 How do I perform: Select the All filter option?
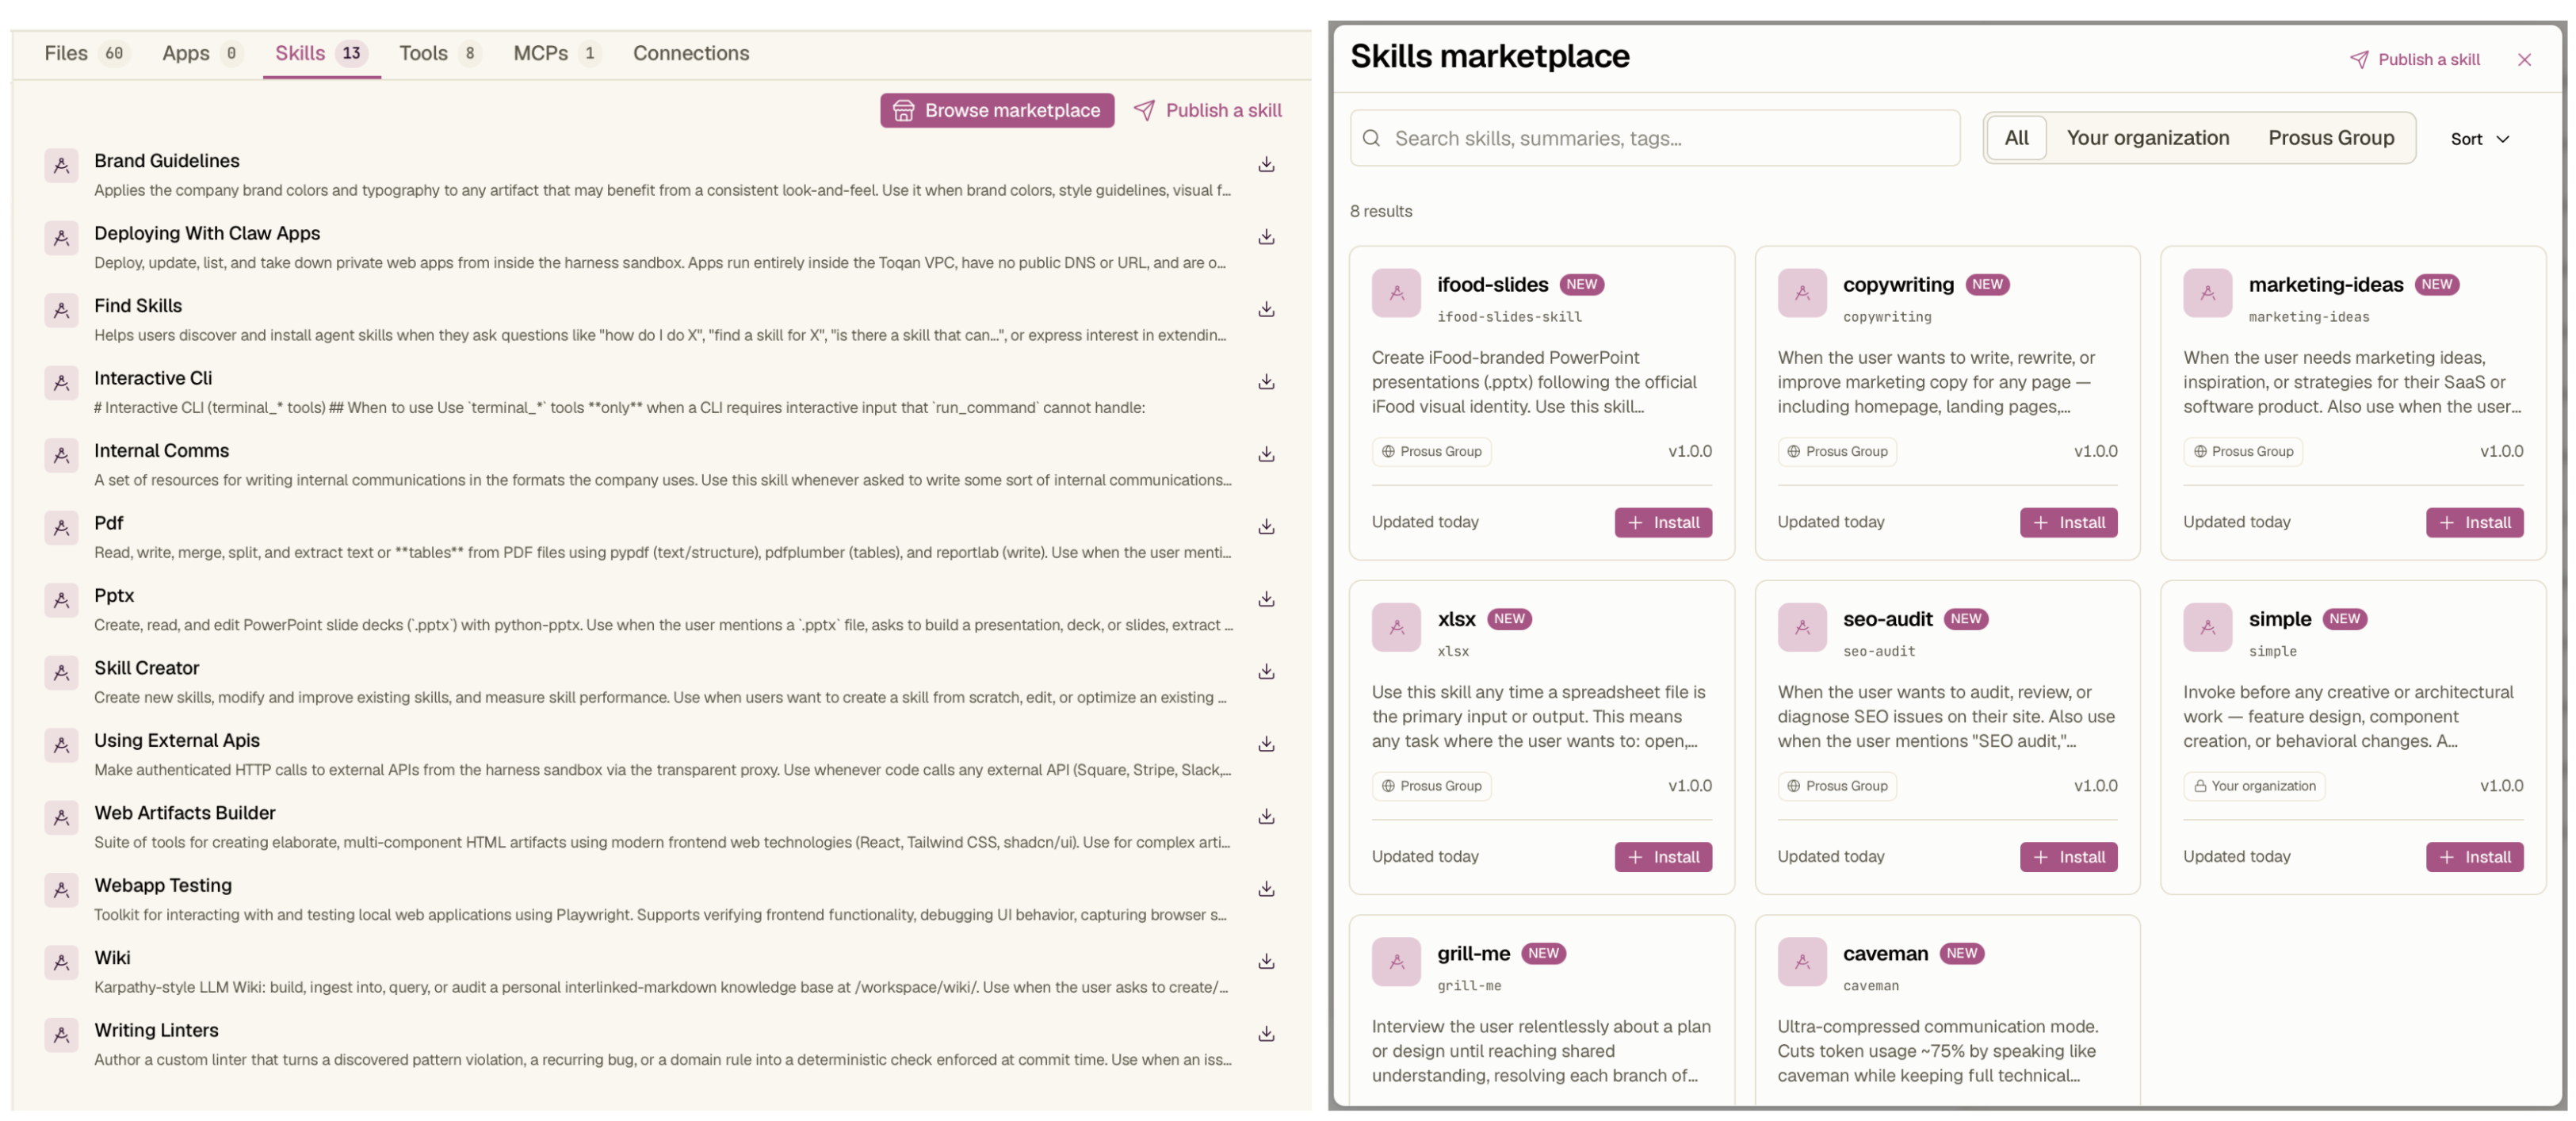tap(2016, 138)
